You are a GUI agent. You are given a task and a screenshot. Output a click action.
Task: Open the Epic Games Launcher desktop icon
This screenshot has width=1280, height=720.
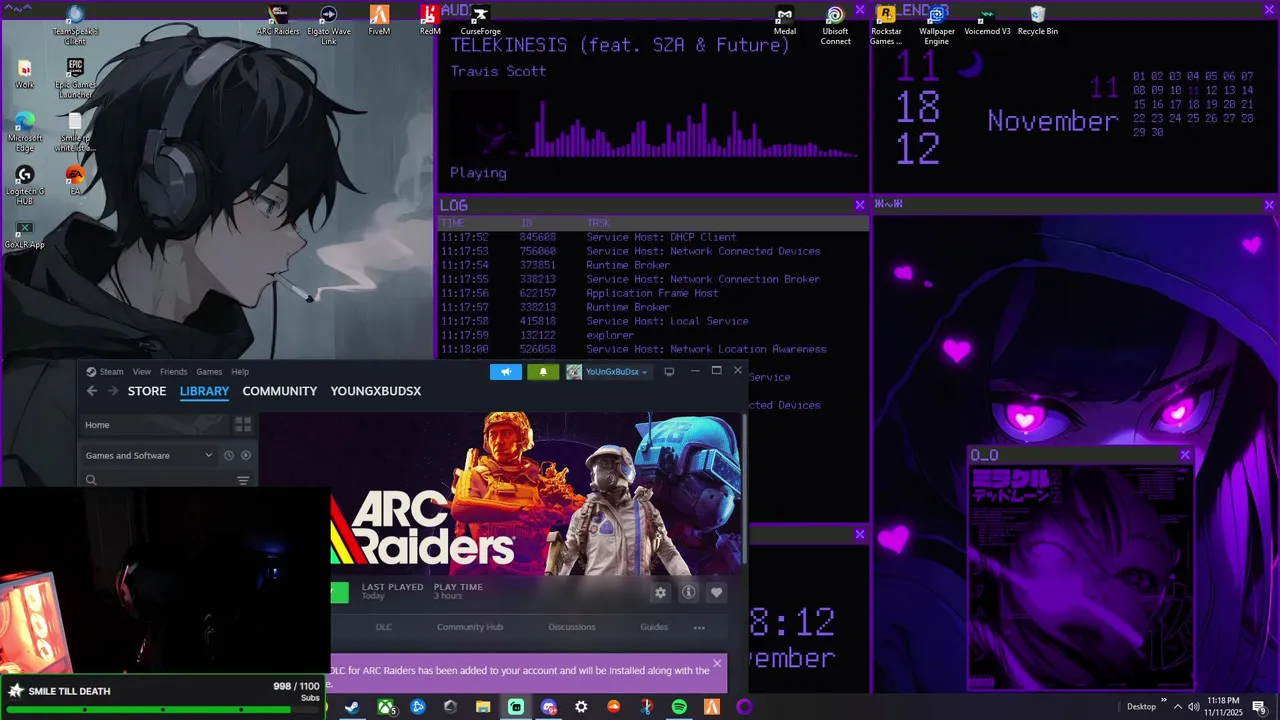pos(75,78)
